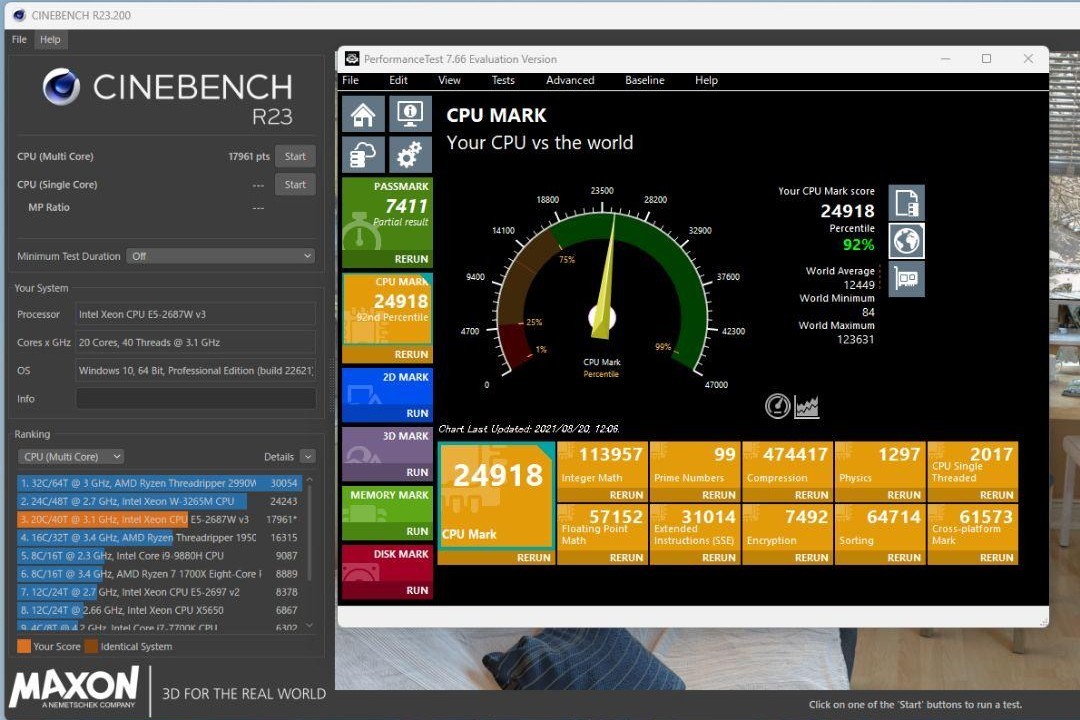Rerun the Cross-platform Mark test
This screenshot has width=1080, height=720.
click(997, 557)
